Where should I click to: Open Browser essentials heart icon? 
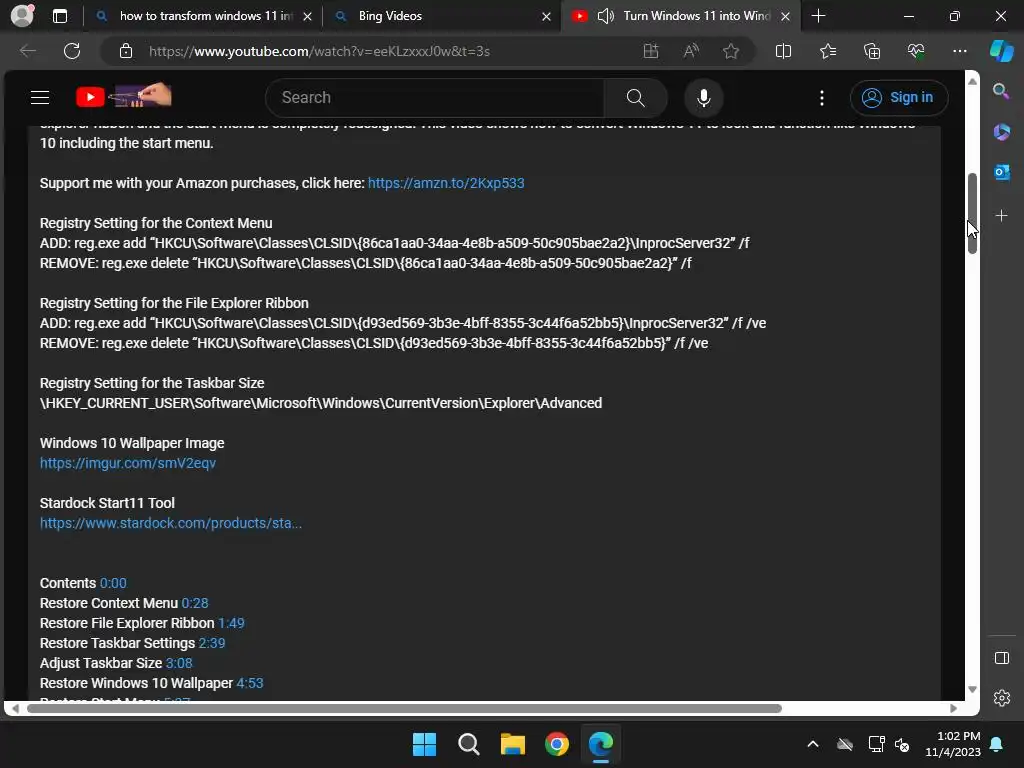[x=916, y=51]
